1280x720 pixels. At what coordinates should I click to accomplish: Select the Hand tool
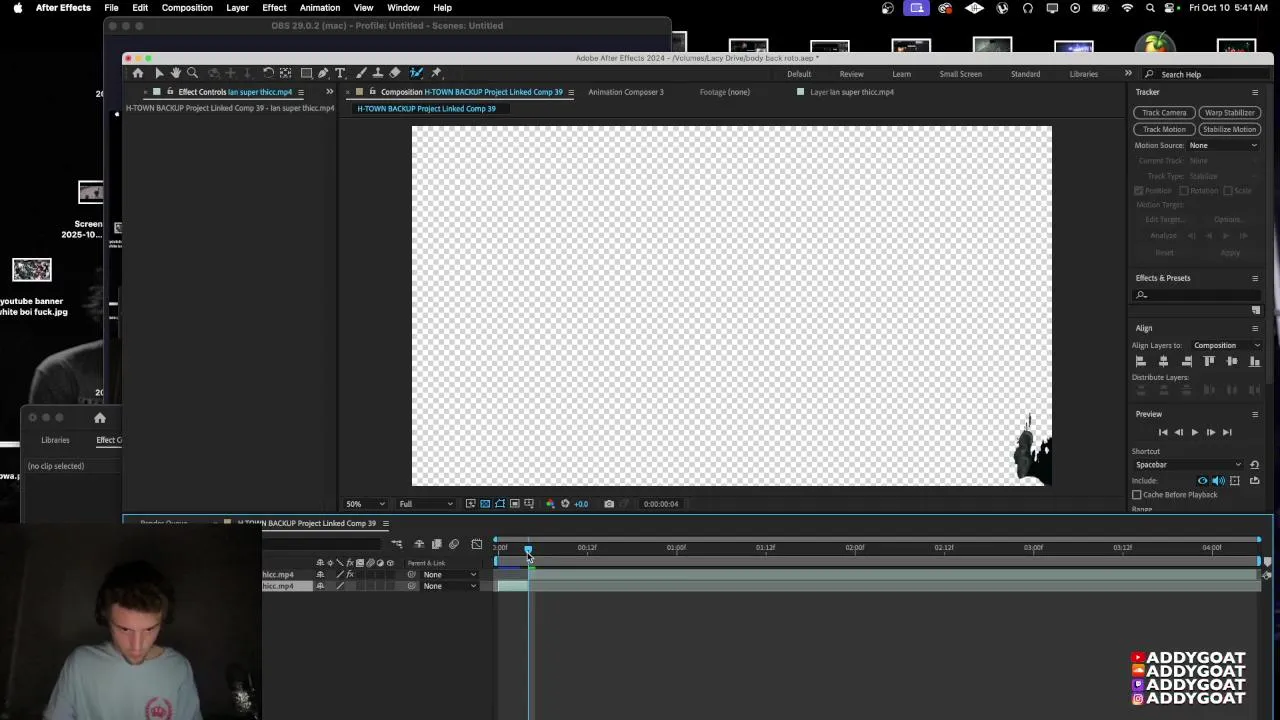click(x=176, y=73)
